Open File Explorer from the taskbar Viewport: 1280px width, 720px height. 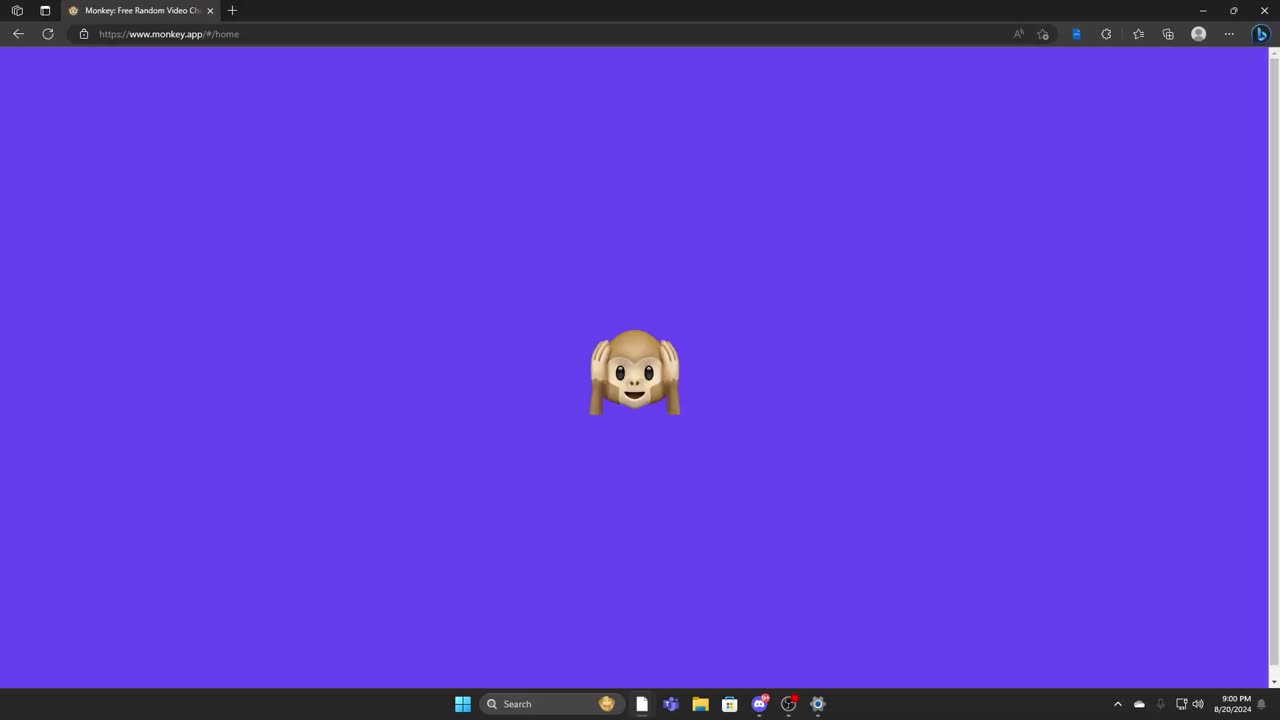(x=700, y=704)
